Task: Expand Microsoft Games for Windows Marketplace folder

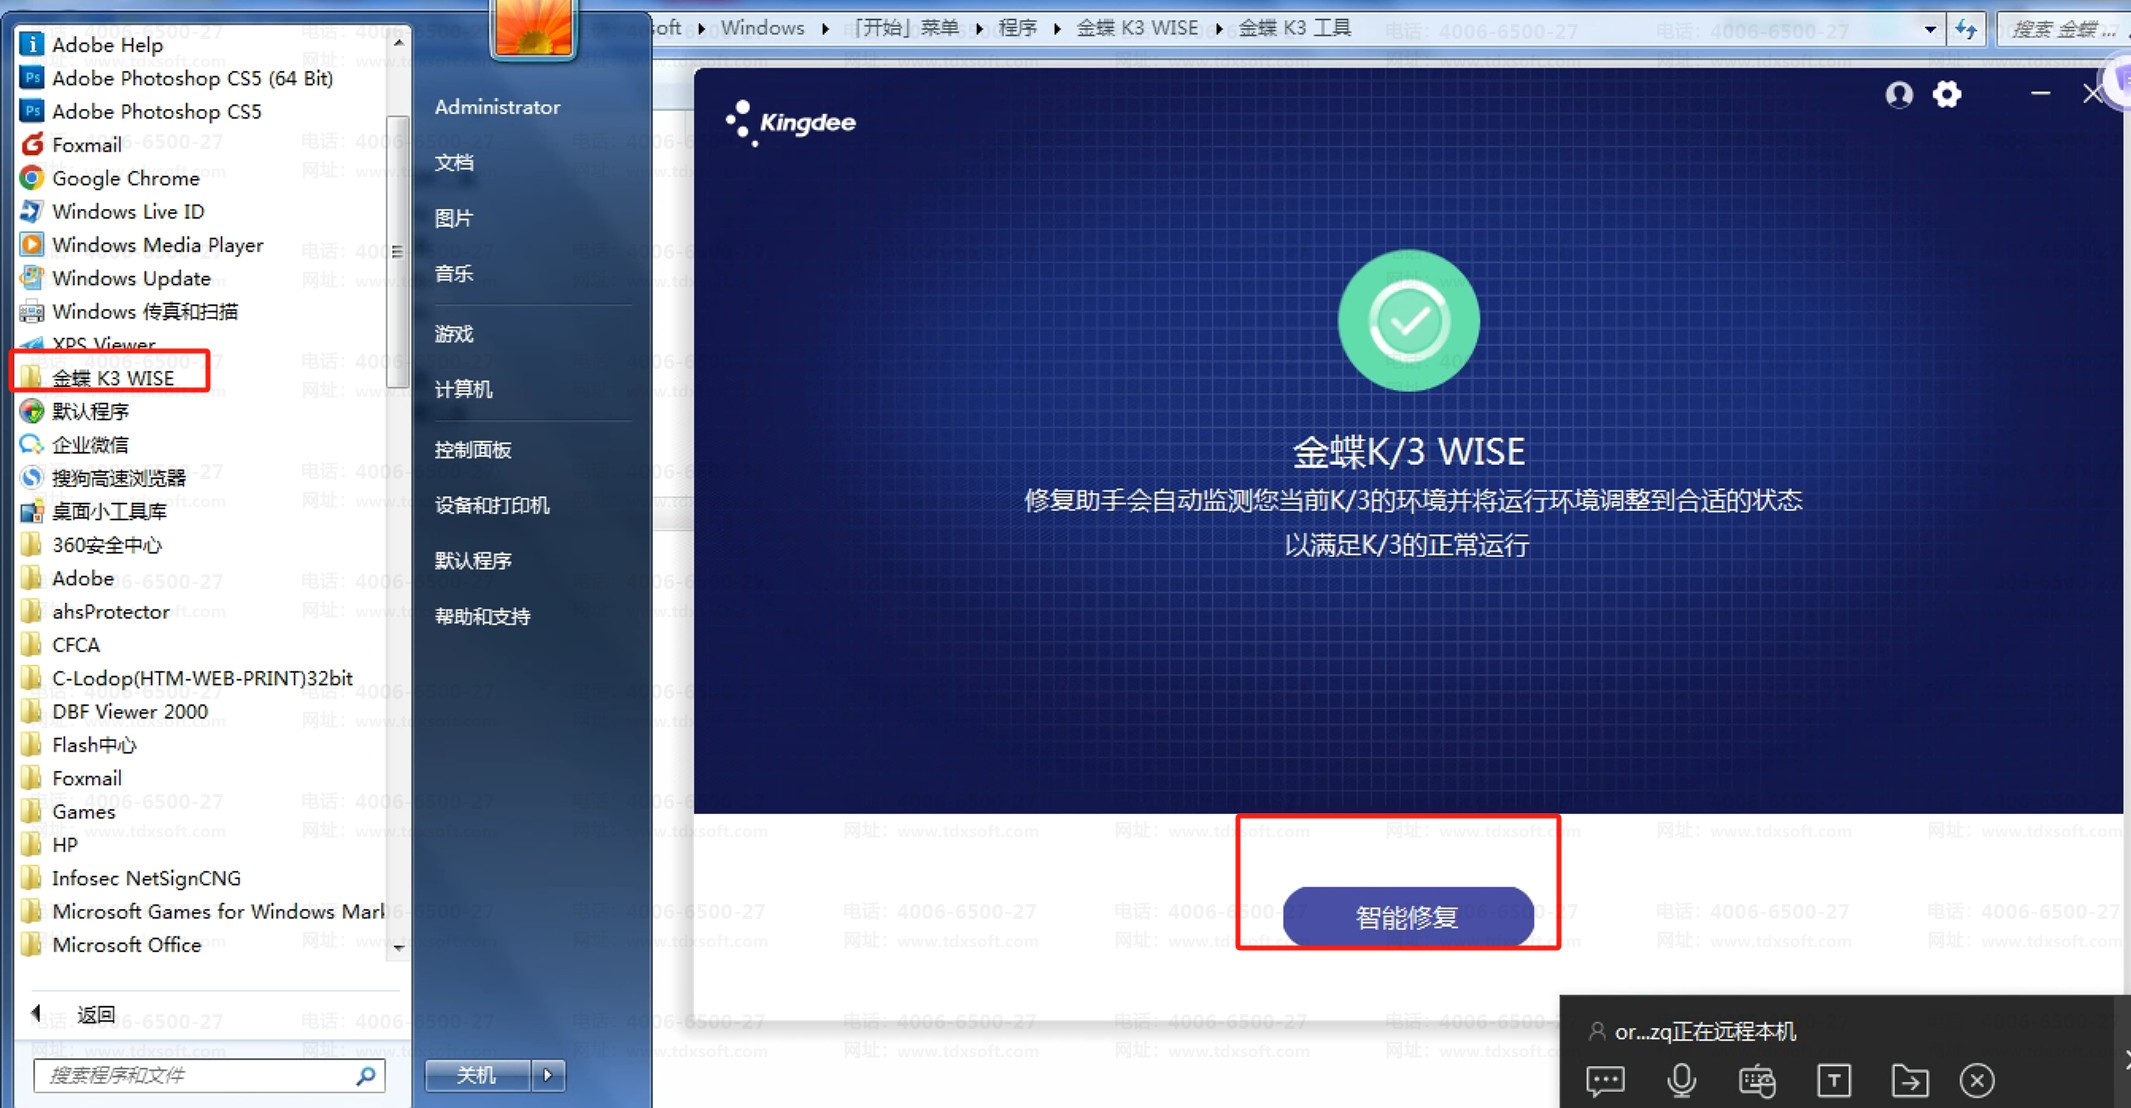Action: 202,911
